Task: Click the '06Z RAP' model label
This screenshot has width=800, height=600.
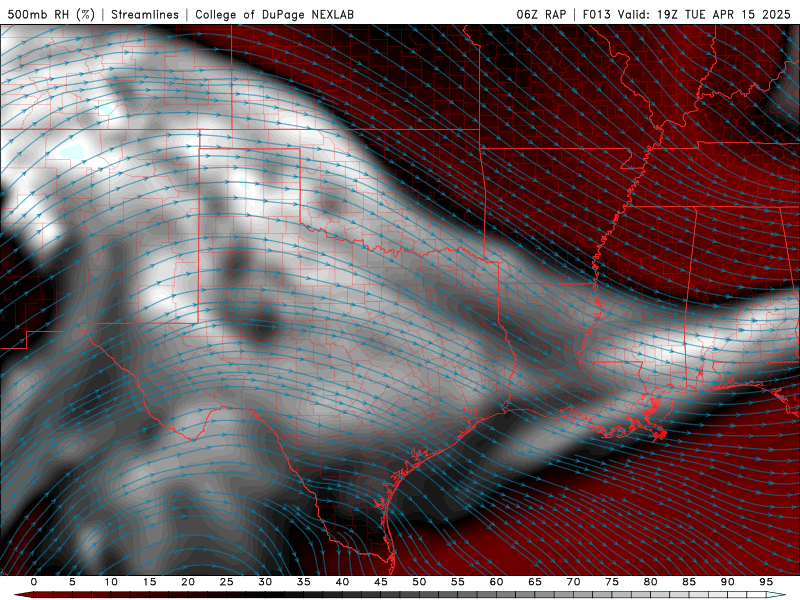Action: (x=541, y=14)
